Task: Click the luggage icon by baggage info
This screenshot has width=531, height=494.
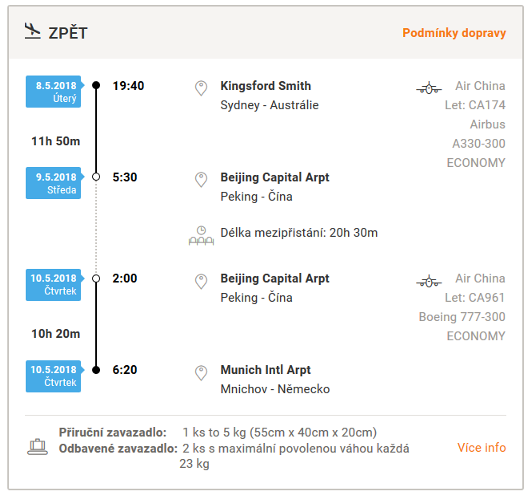Action: tap(37, 447)
